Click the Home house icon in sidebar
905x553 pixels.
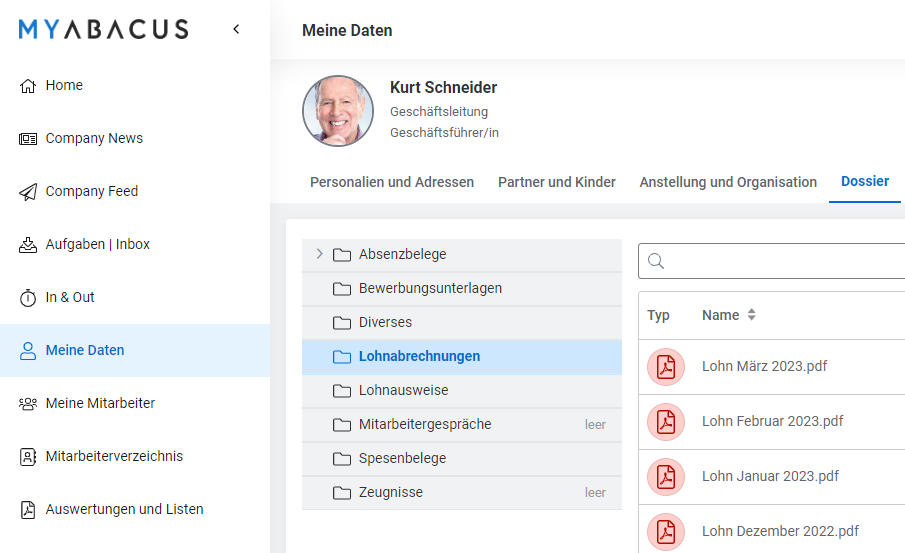point(28,86)
